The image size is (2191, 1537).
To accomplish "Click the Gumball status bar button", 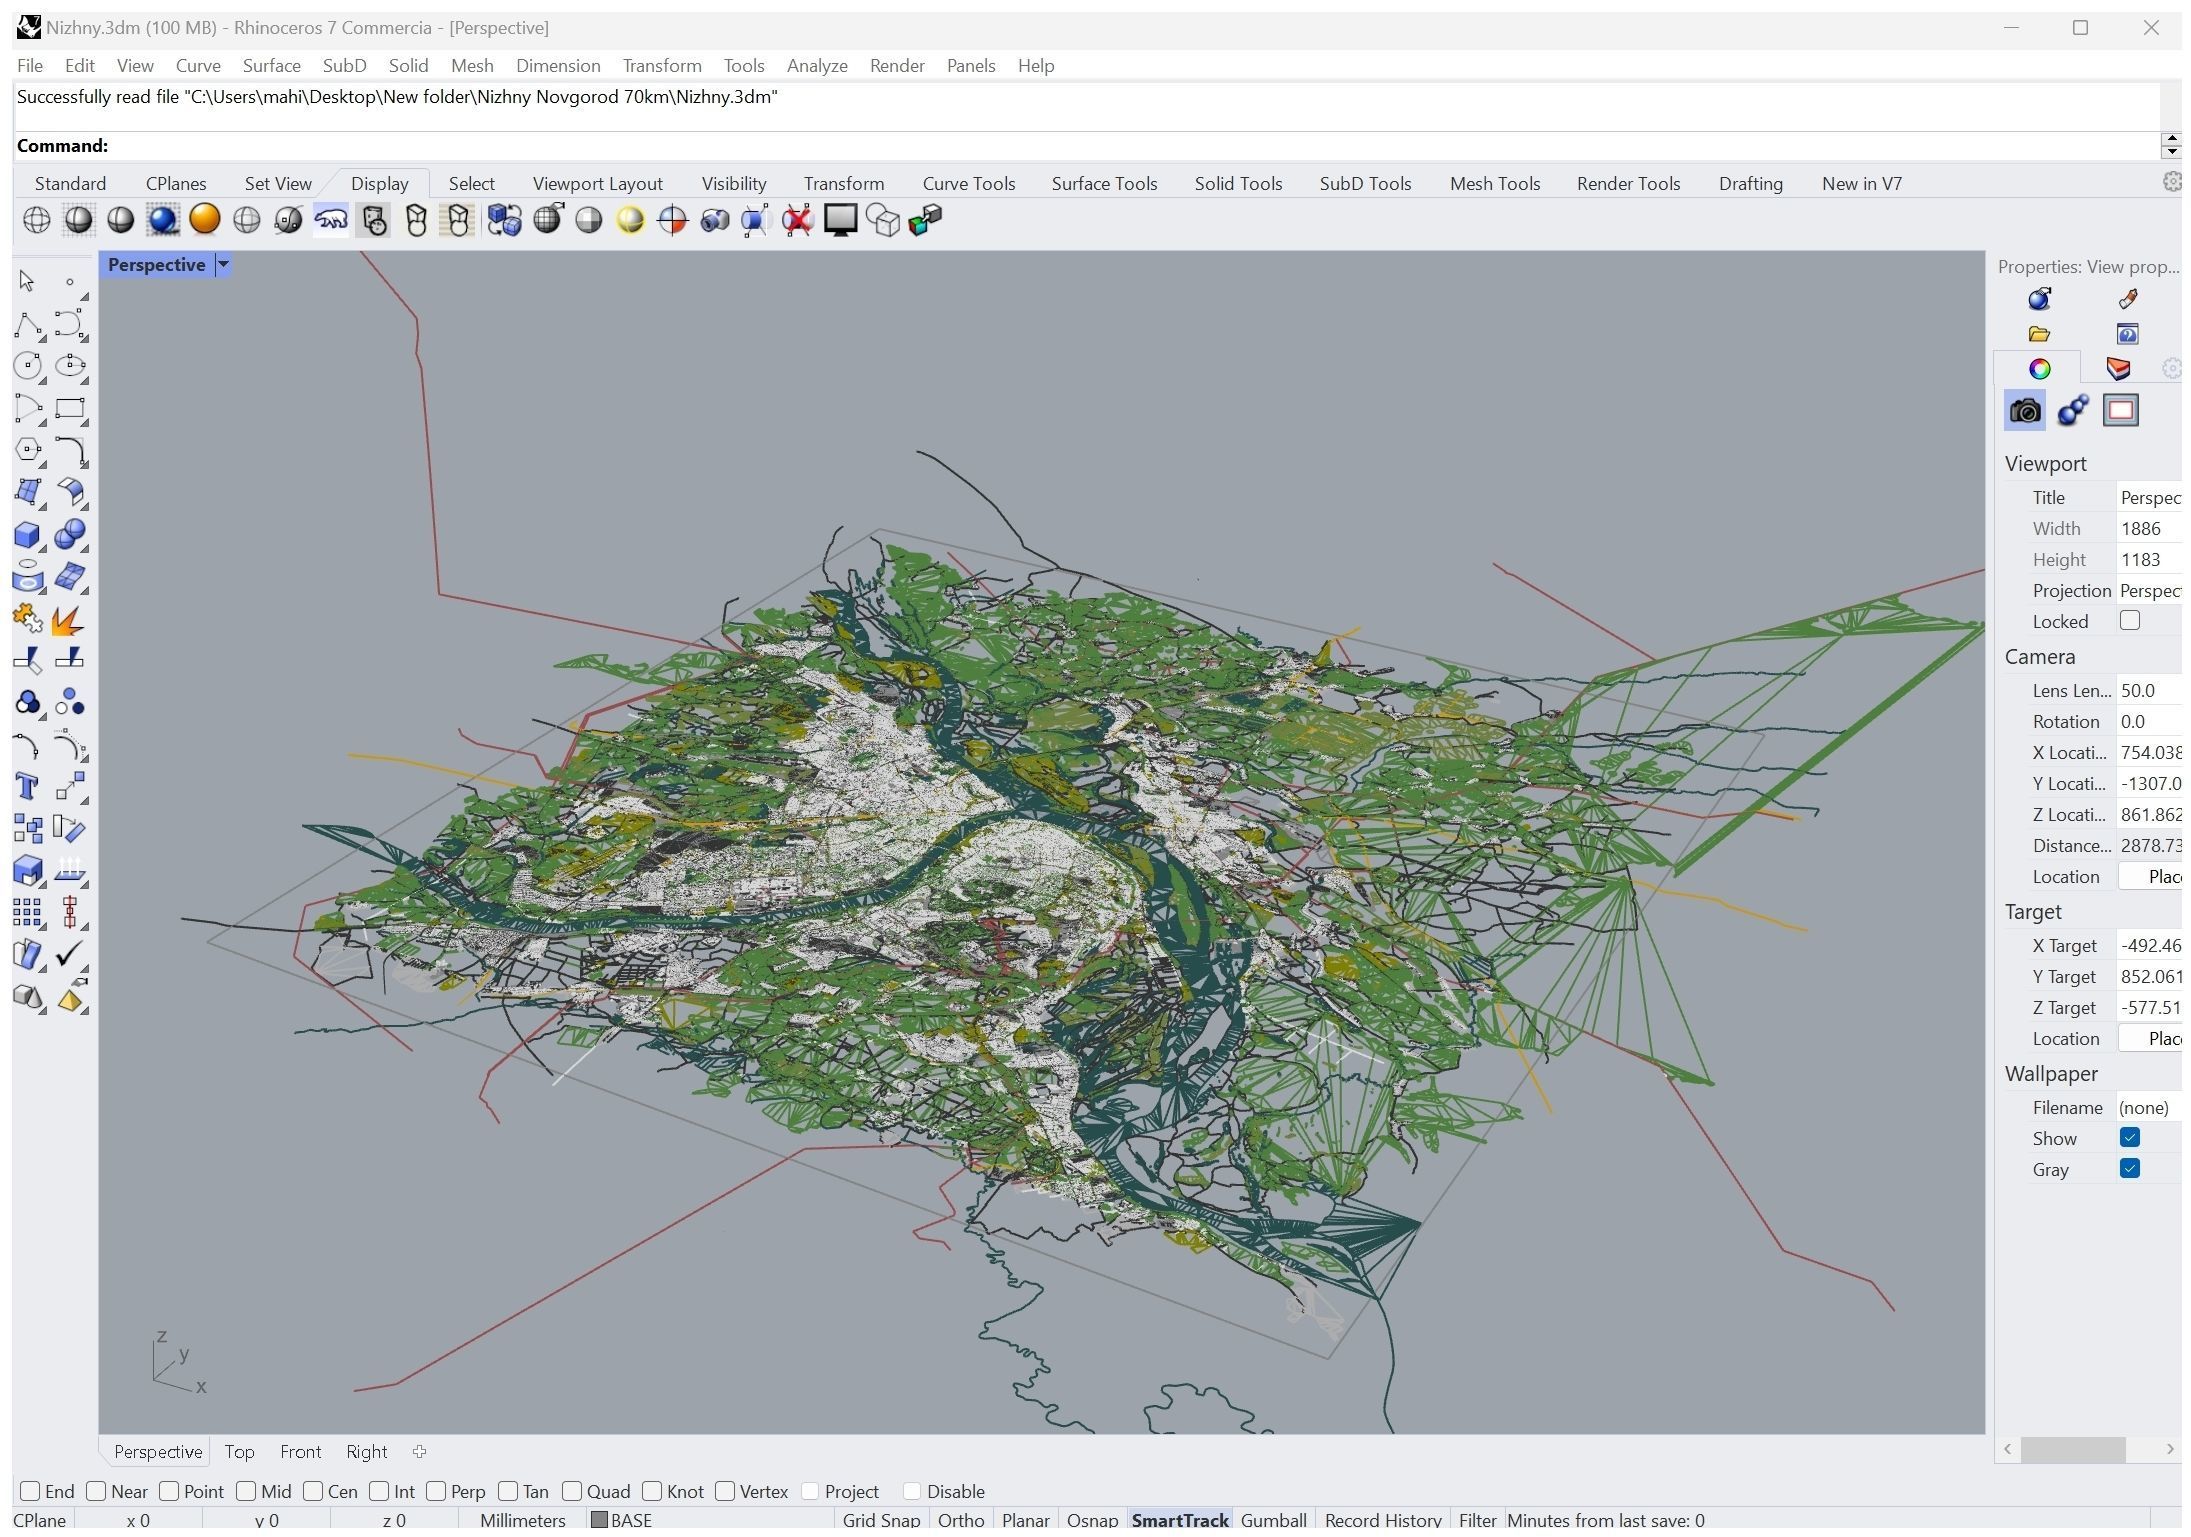I will pyautogui.click(x=1273, y=1520).
